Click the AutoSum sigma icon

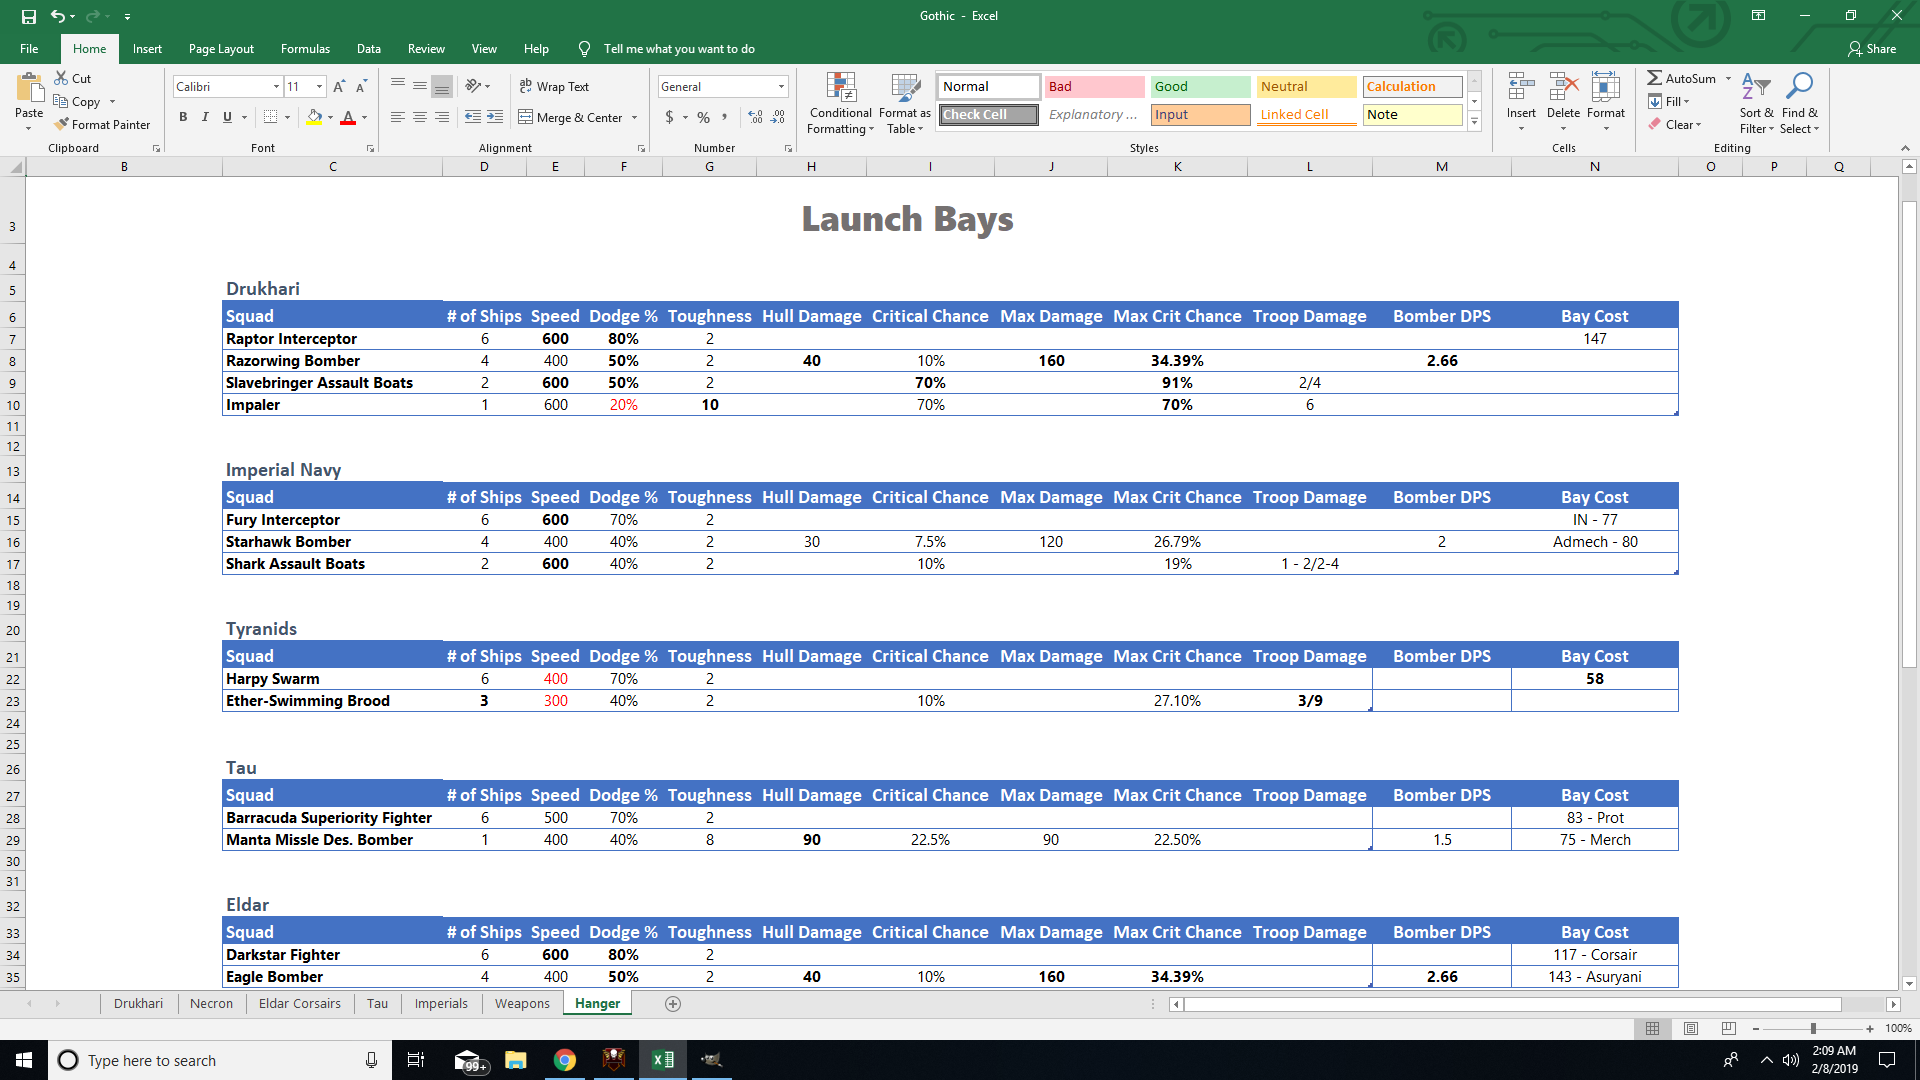1654,78
